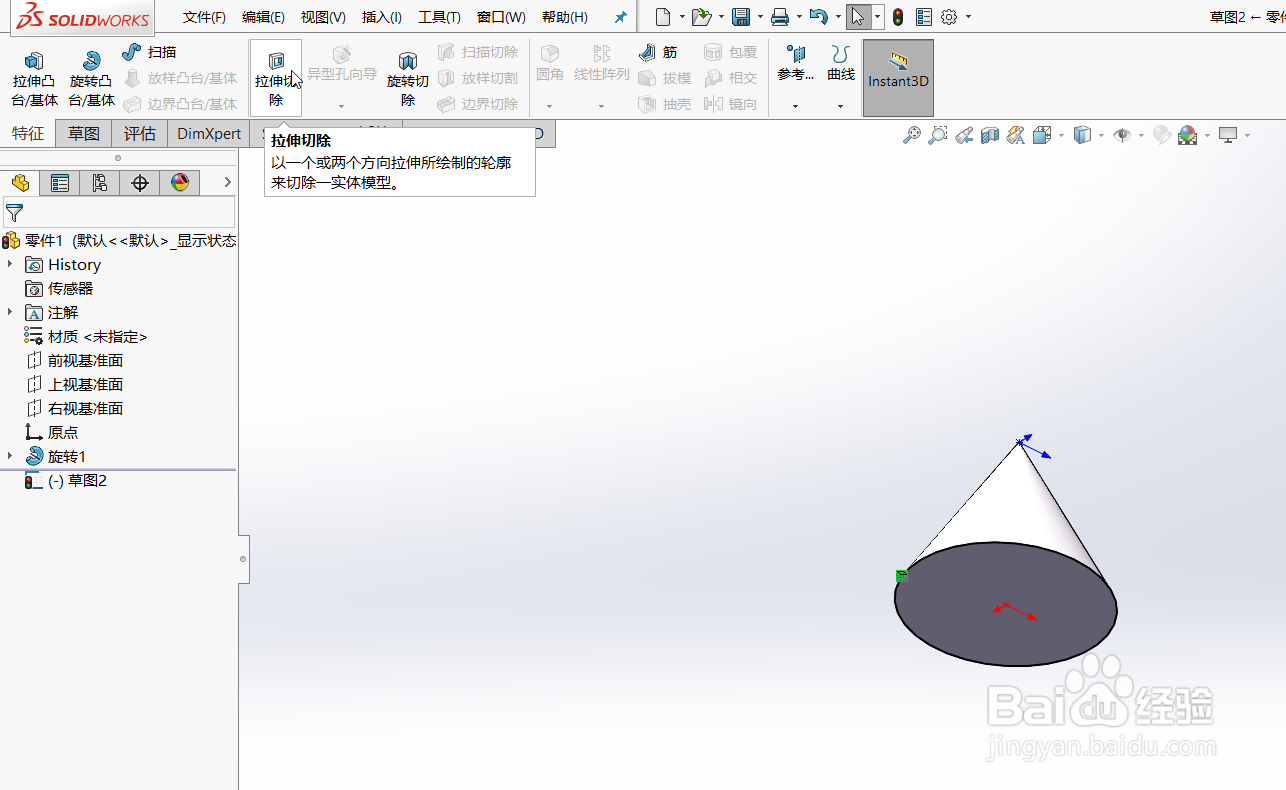Click the Zoom to Area icon
Viewport: 1286px width, 790px height.
937,135
